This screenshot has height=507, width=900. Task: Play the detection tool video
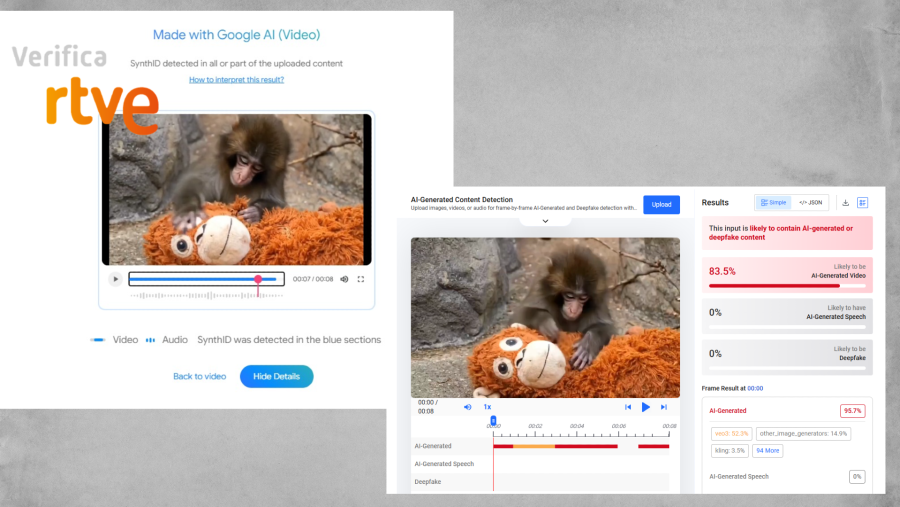coord(646,407)
